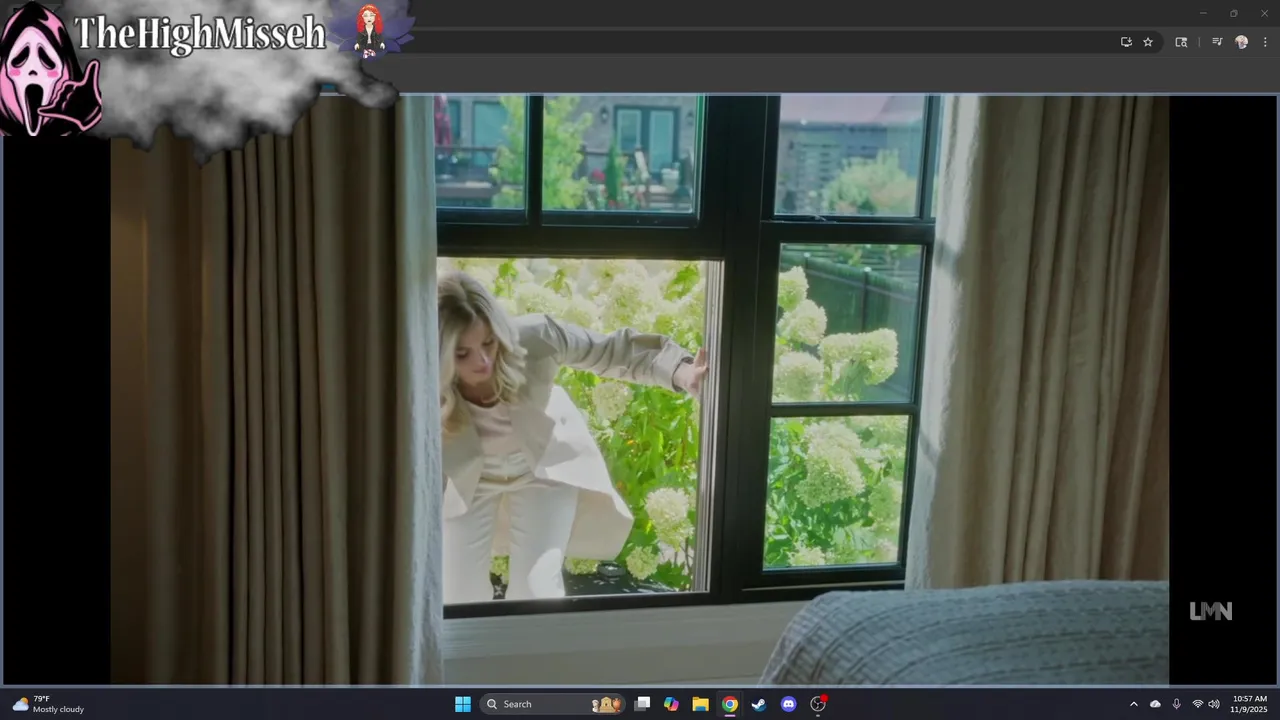Open the volume speaker tray icon
This screenshot has width=1280, height=720.
(1214, 704)
